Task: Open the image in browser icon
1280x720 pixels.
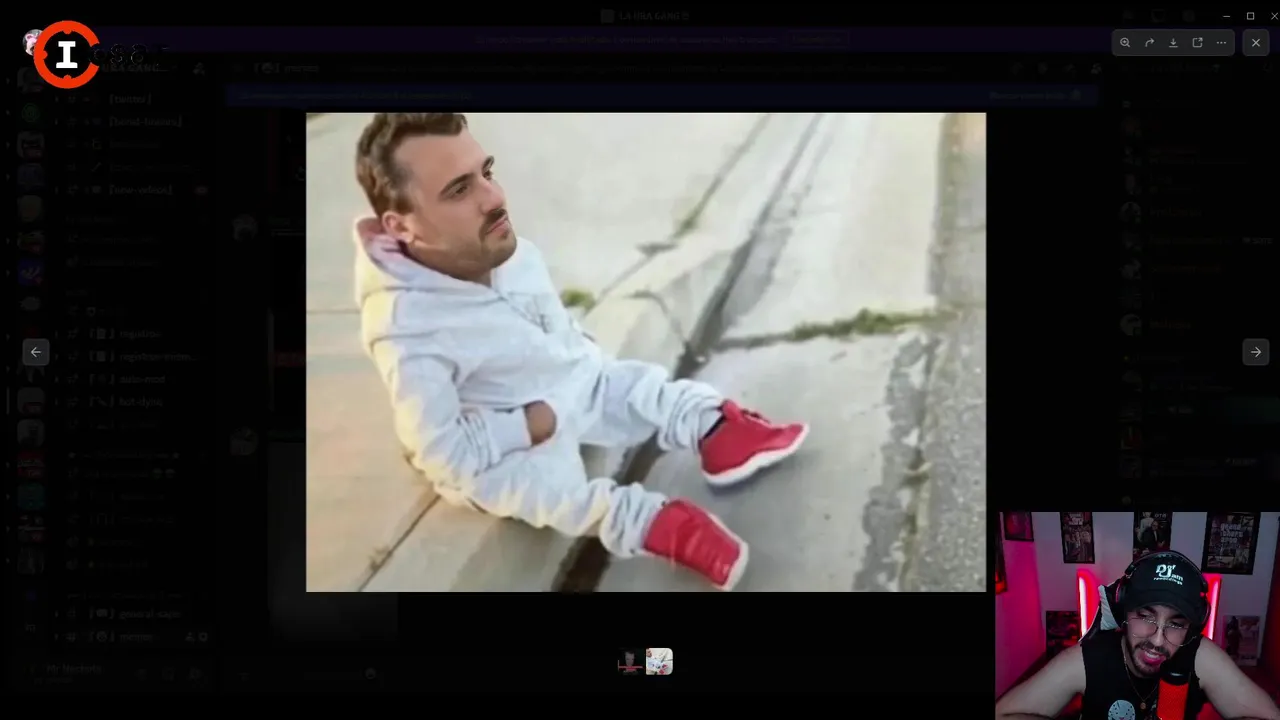Action: (1197, 43)
